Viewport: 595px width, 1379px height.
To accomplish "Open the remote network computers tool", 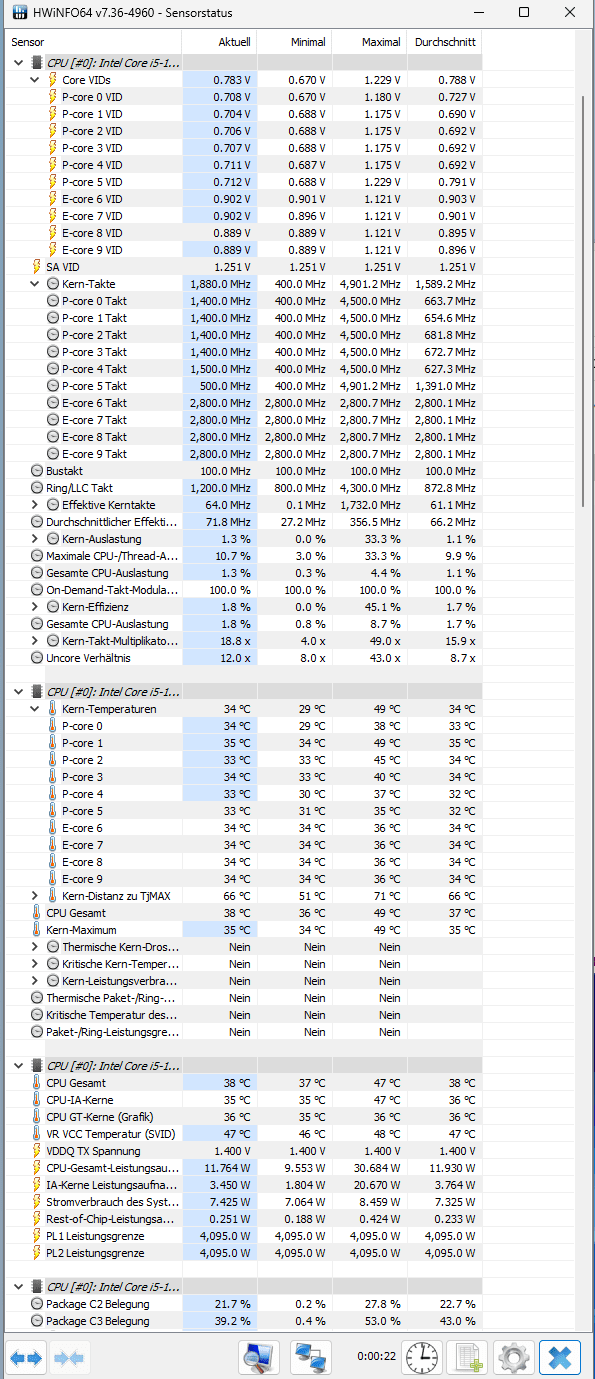I will pos(310,1357).
